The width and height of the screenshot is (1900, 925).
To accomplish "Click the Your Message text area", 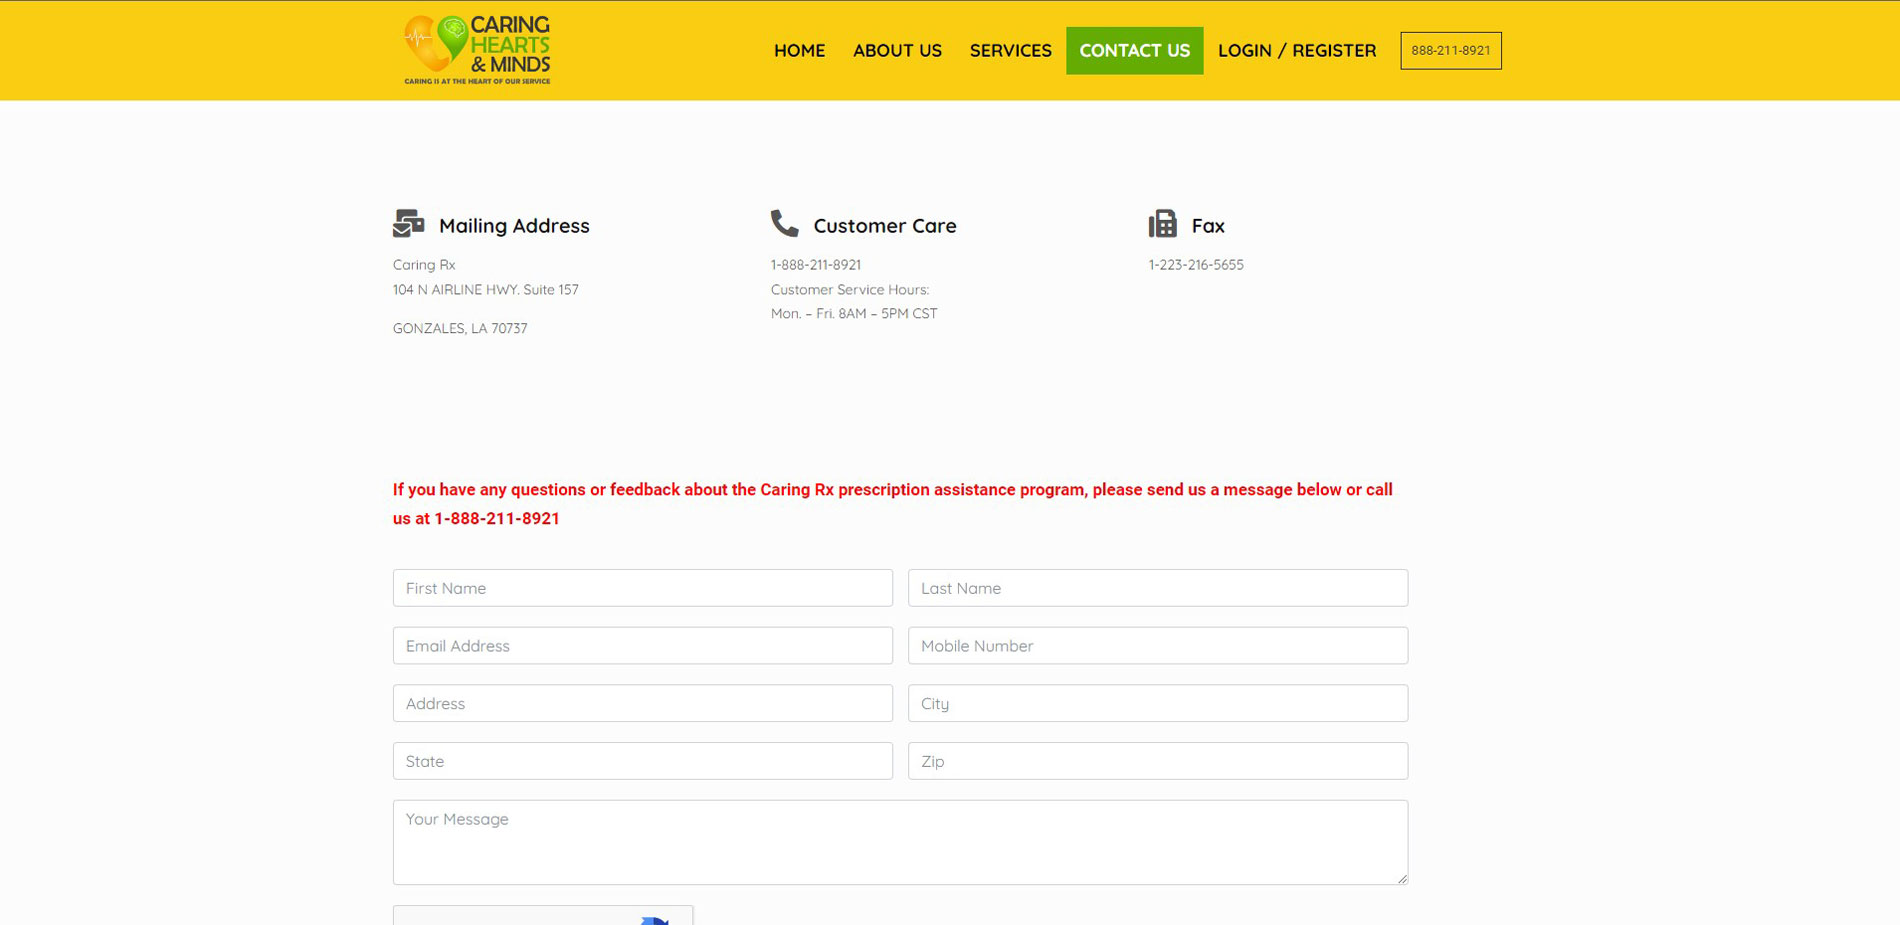I will tap(900, 842).
